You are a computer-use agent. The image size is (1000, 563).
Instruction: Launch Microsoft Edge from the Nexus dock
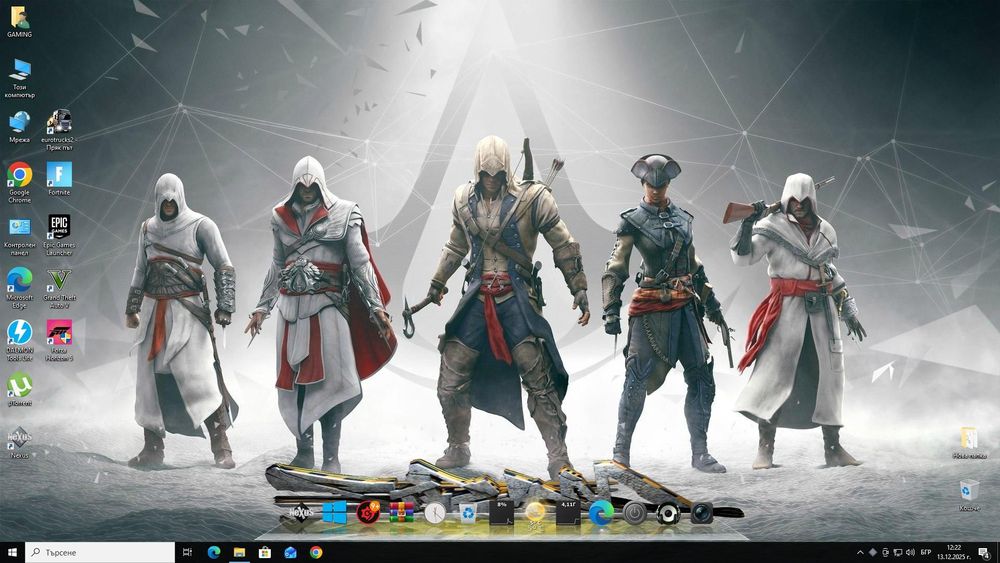click(601, 513)
